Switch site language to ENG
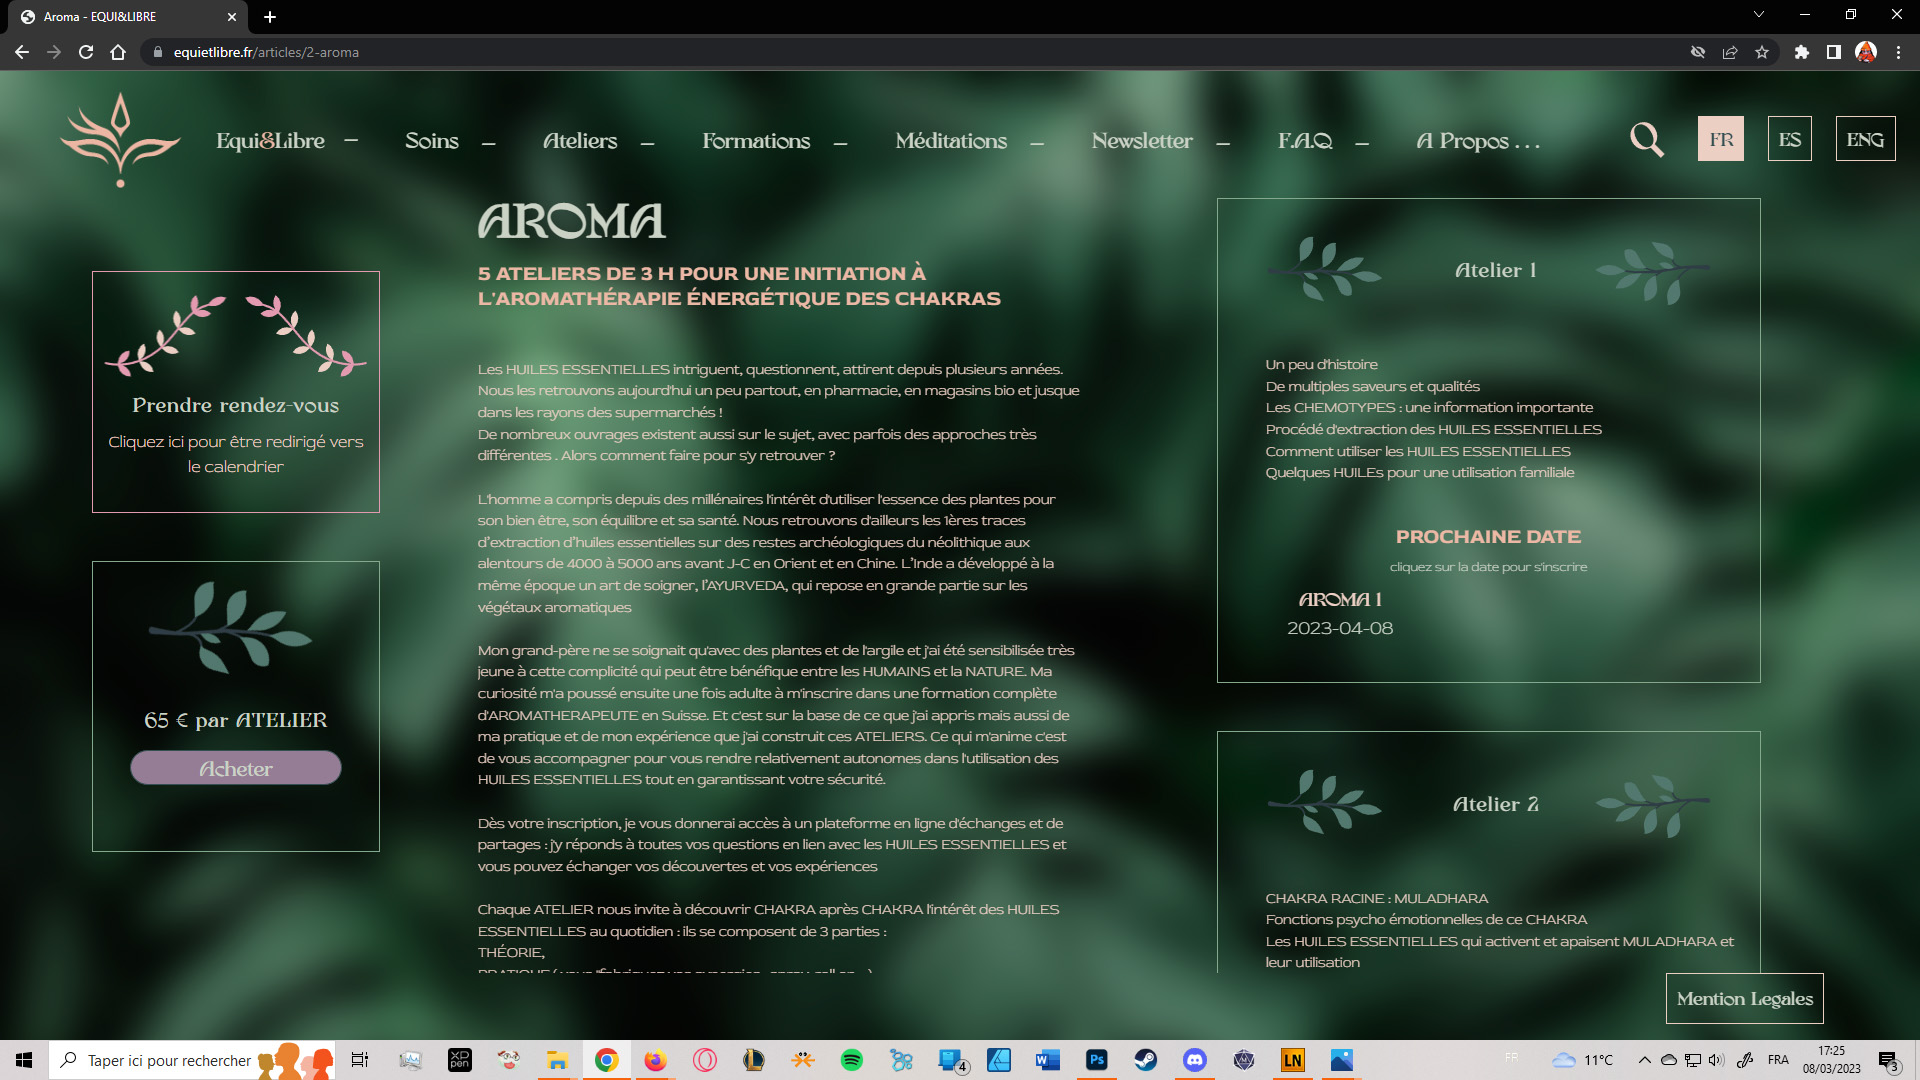 point(1865,140)
